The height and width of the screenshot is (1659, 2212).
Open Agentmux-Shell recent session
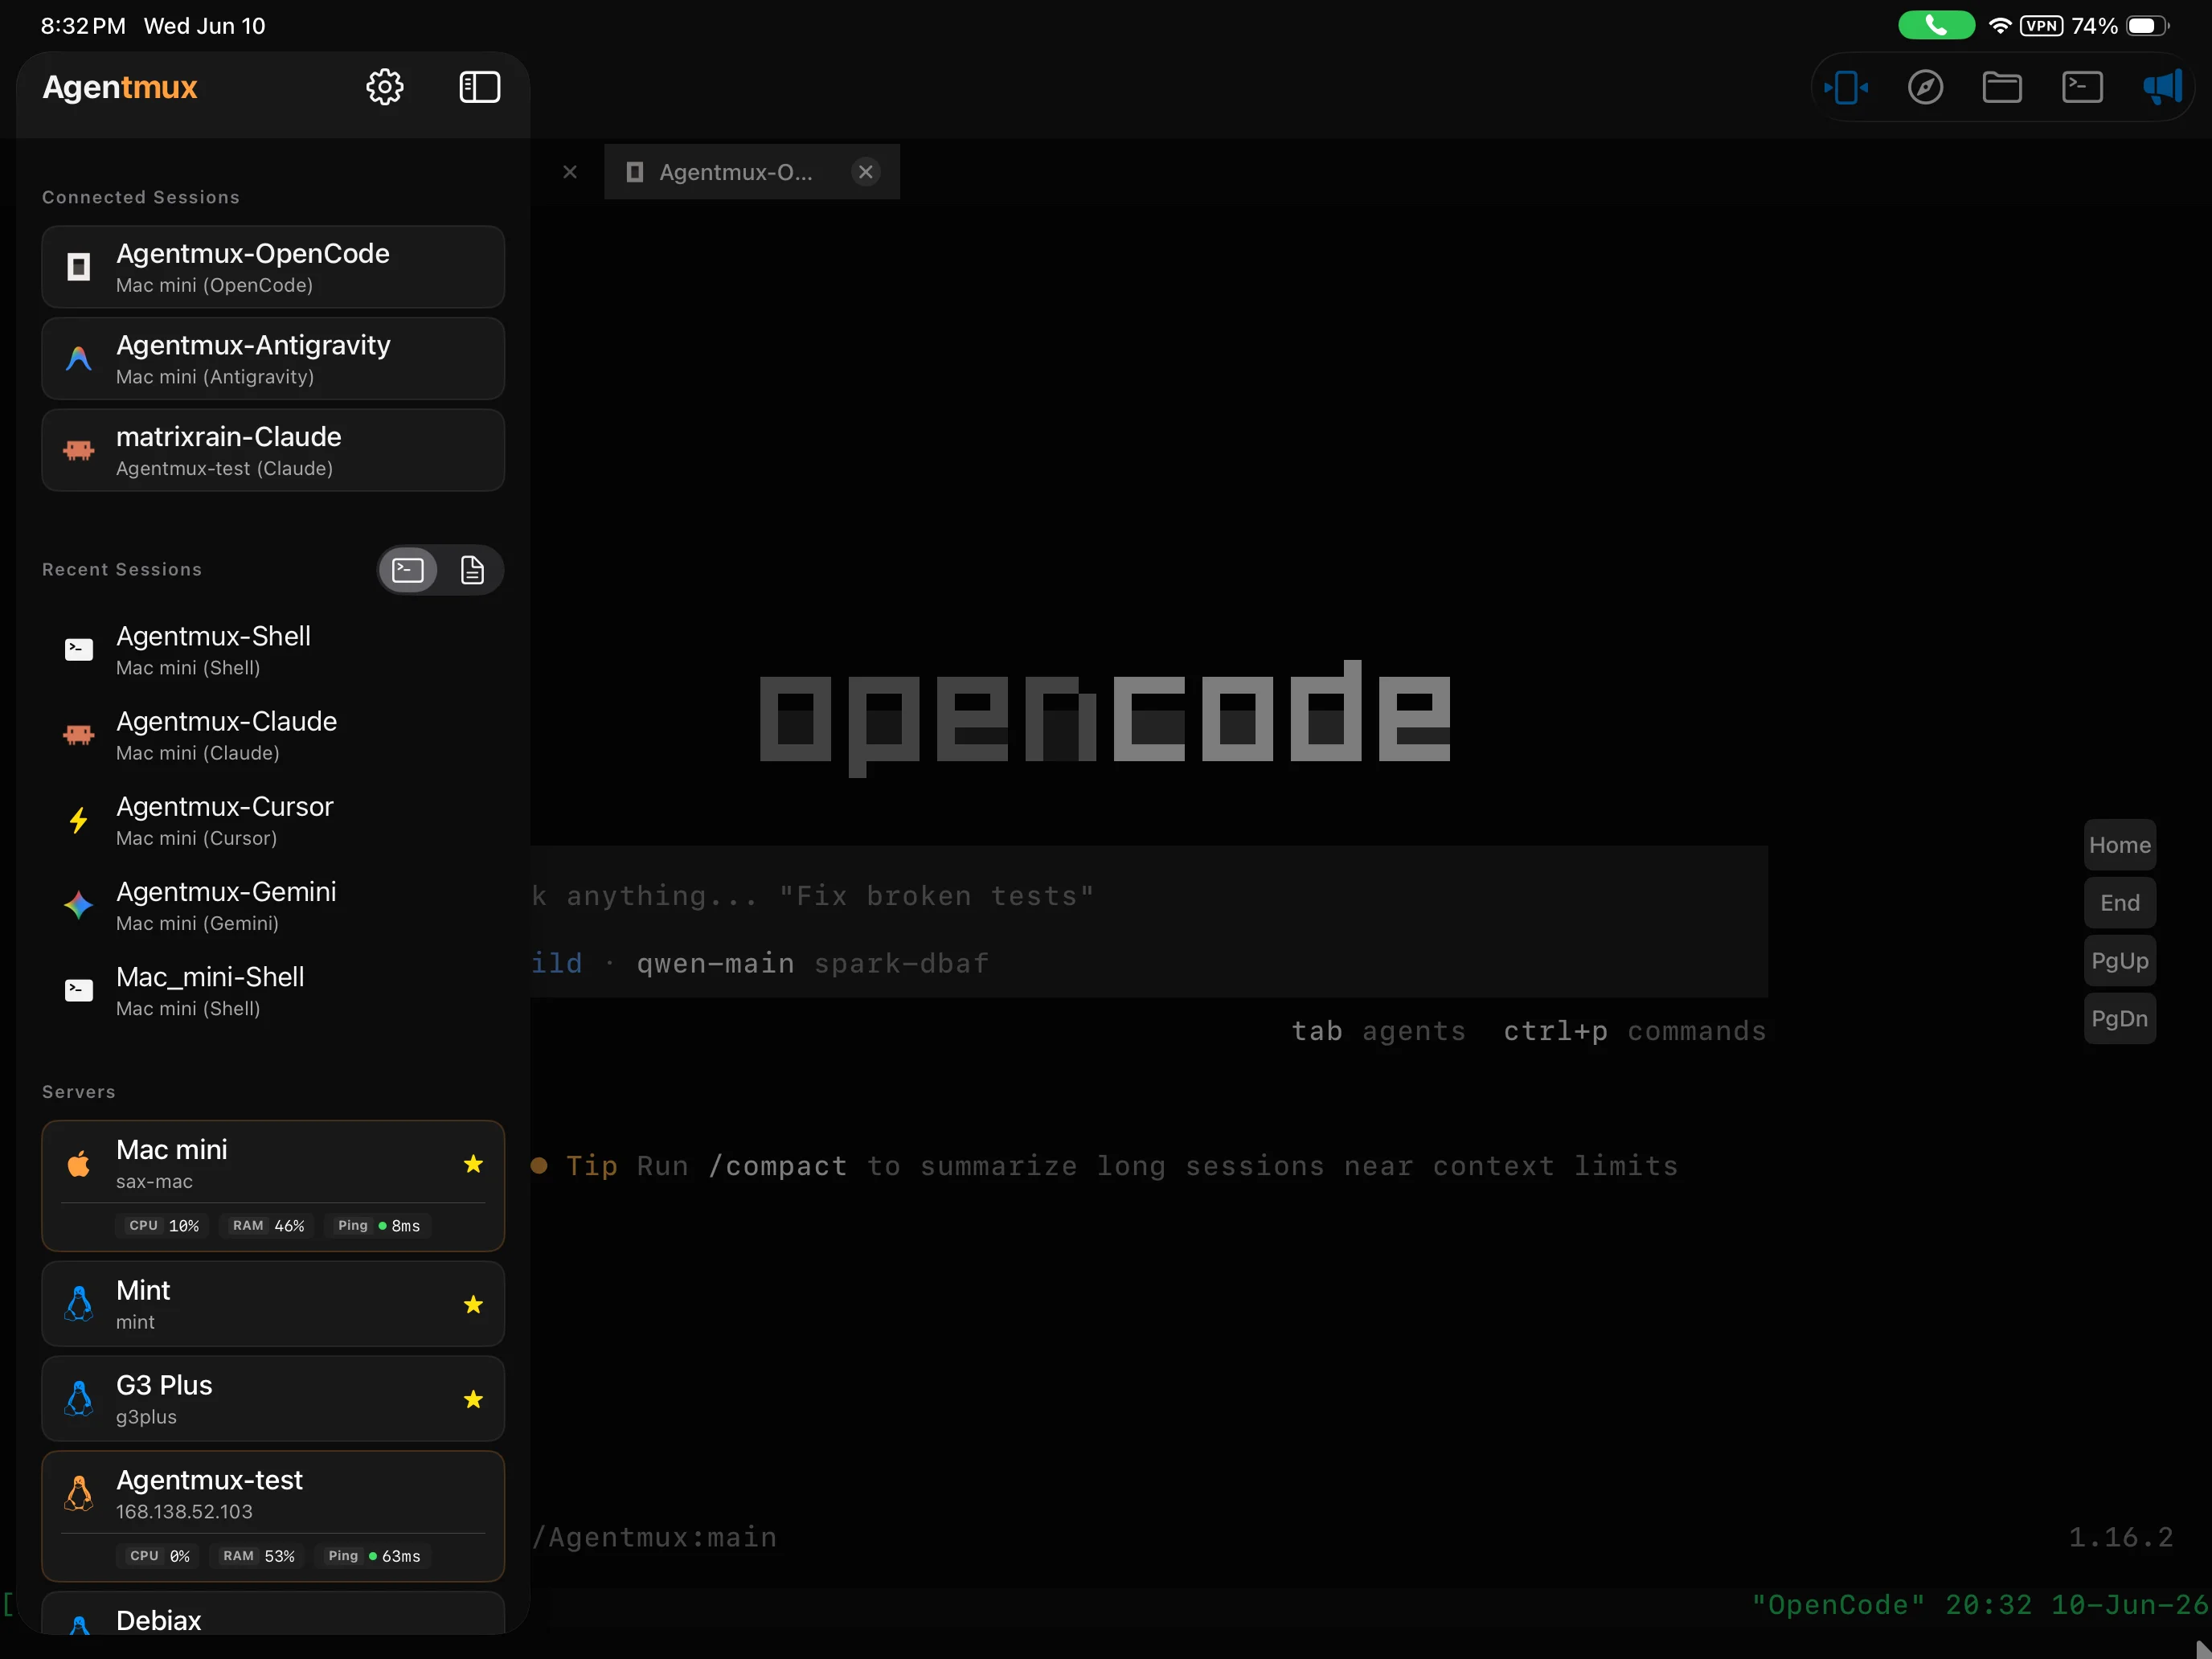coord(273,650)
